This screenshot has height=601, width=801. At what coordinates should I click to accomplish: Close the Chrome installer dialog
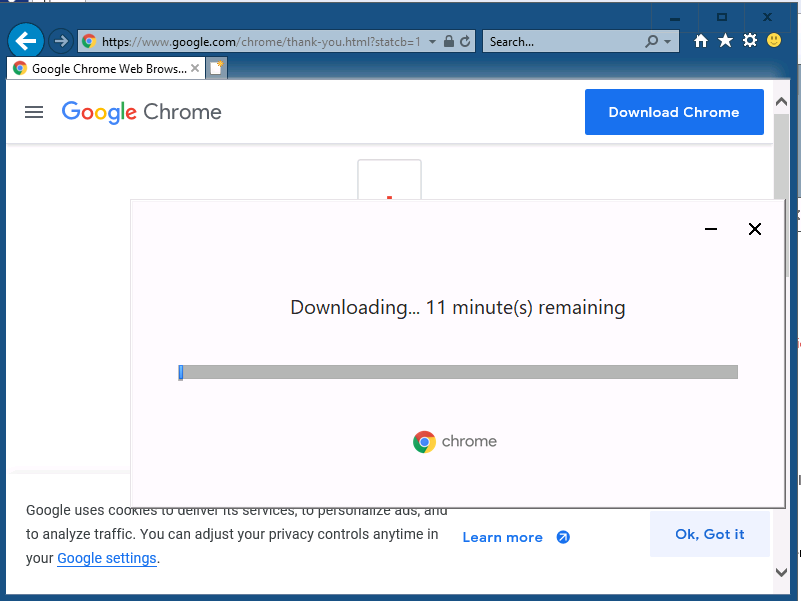coord(755,229)
